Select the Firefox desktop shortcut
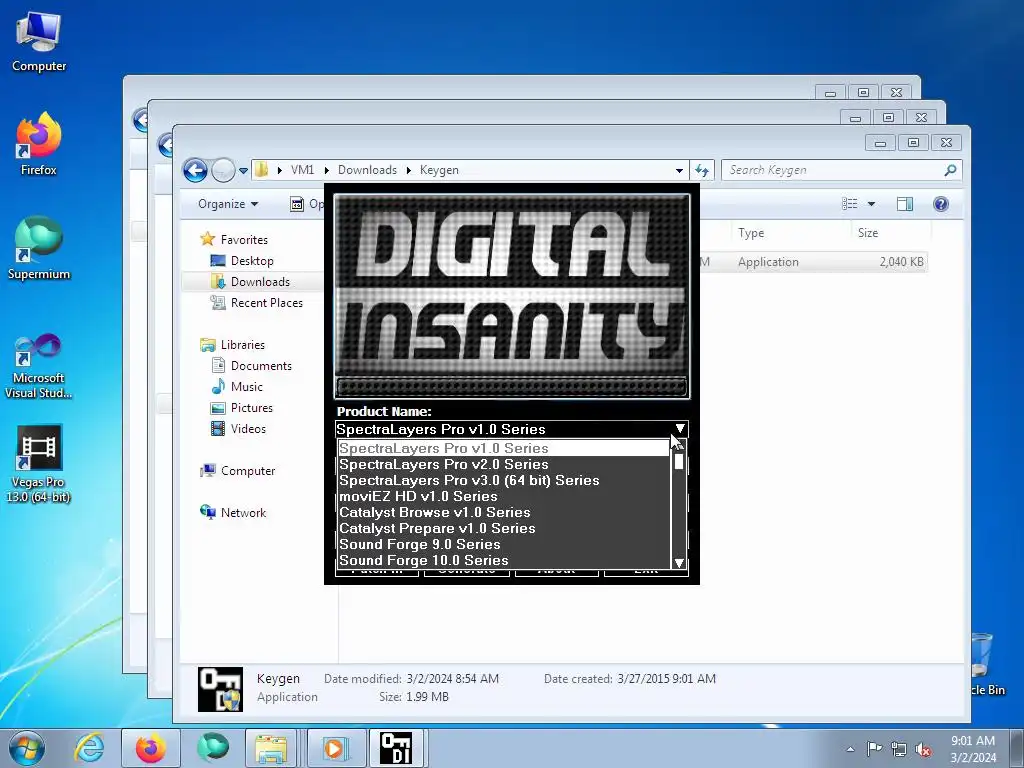The height and width of the screenshot is (768, 1024). coord(39,144)
